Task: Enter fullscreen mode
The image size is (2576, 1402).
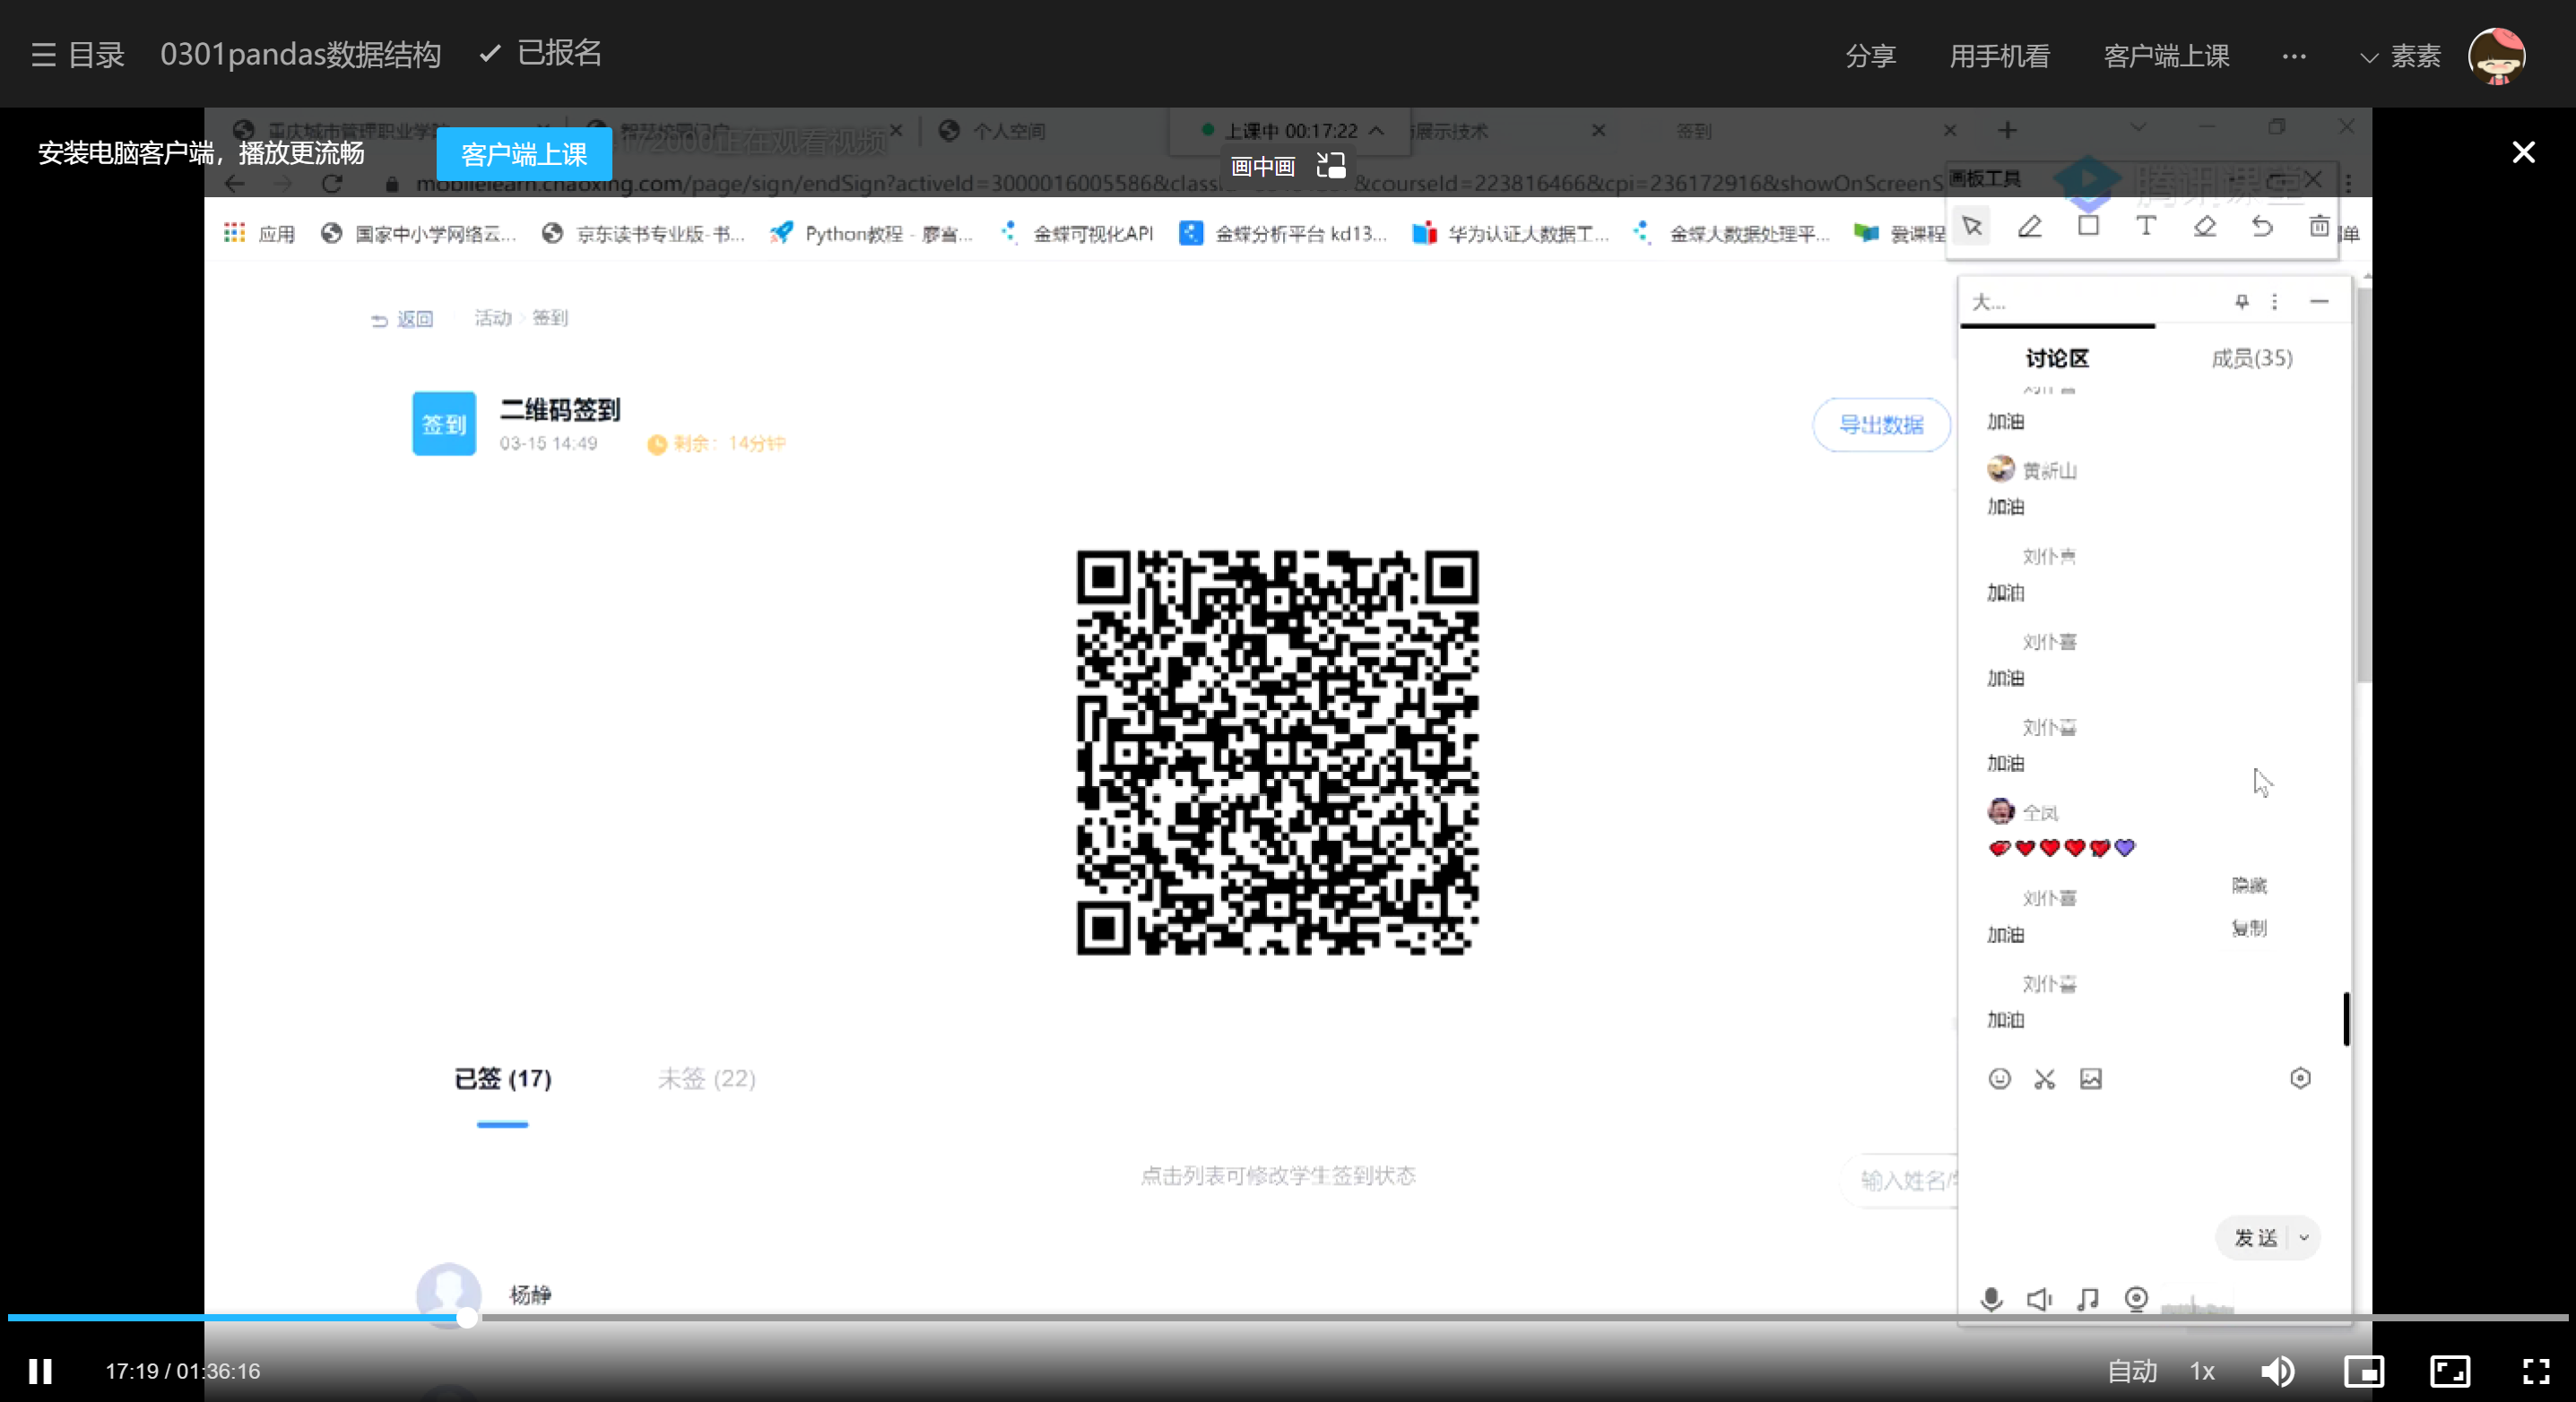Action: pyautogui.click(x=2535, y=1371)
